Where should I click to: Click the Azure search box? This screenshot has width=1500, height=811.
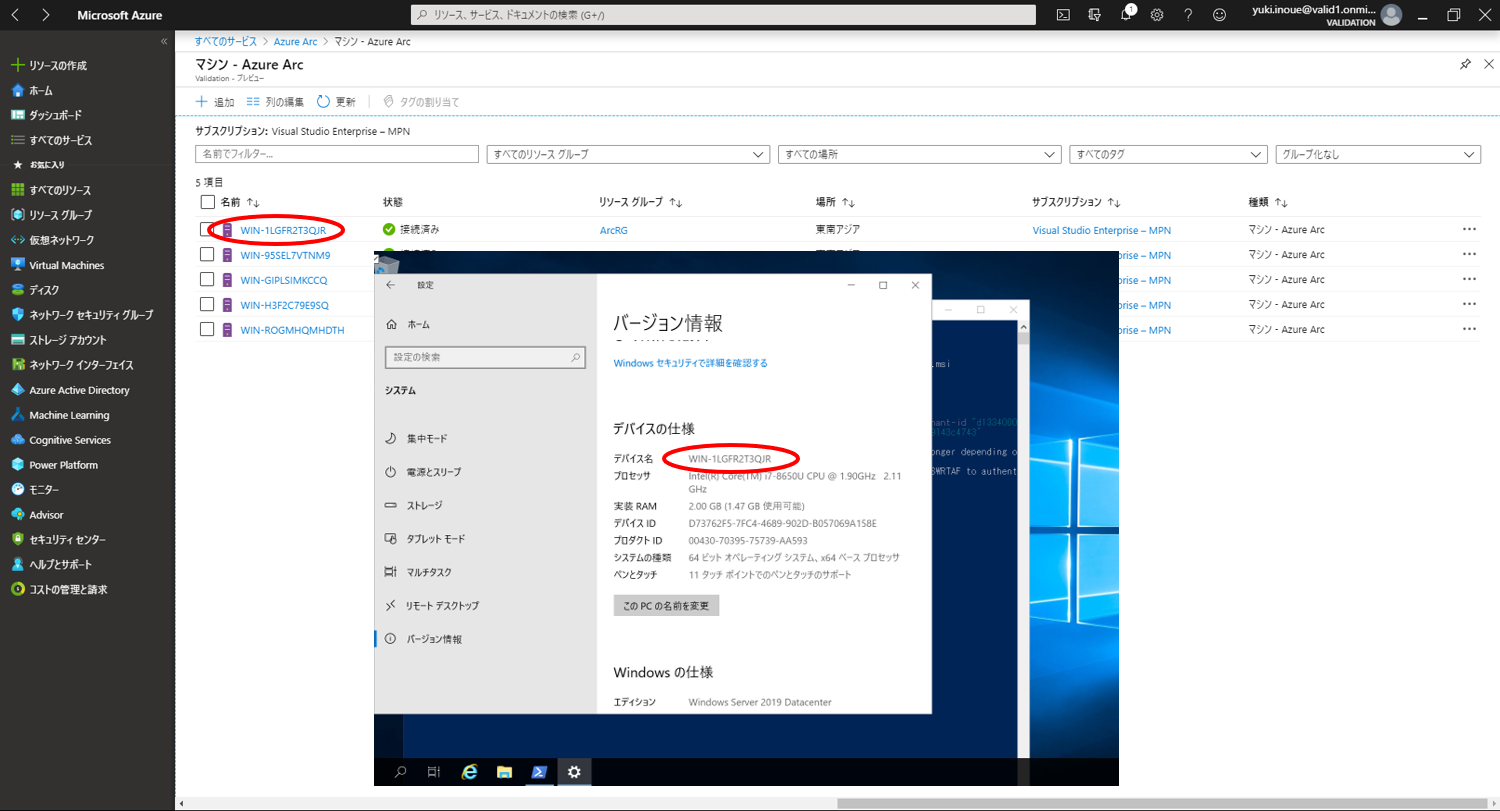[723, 15]
